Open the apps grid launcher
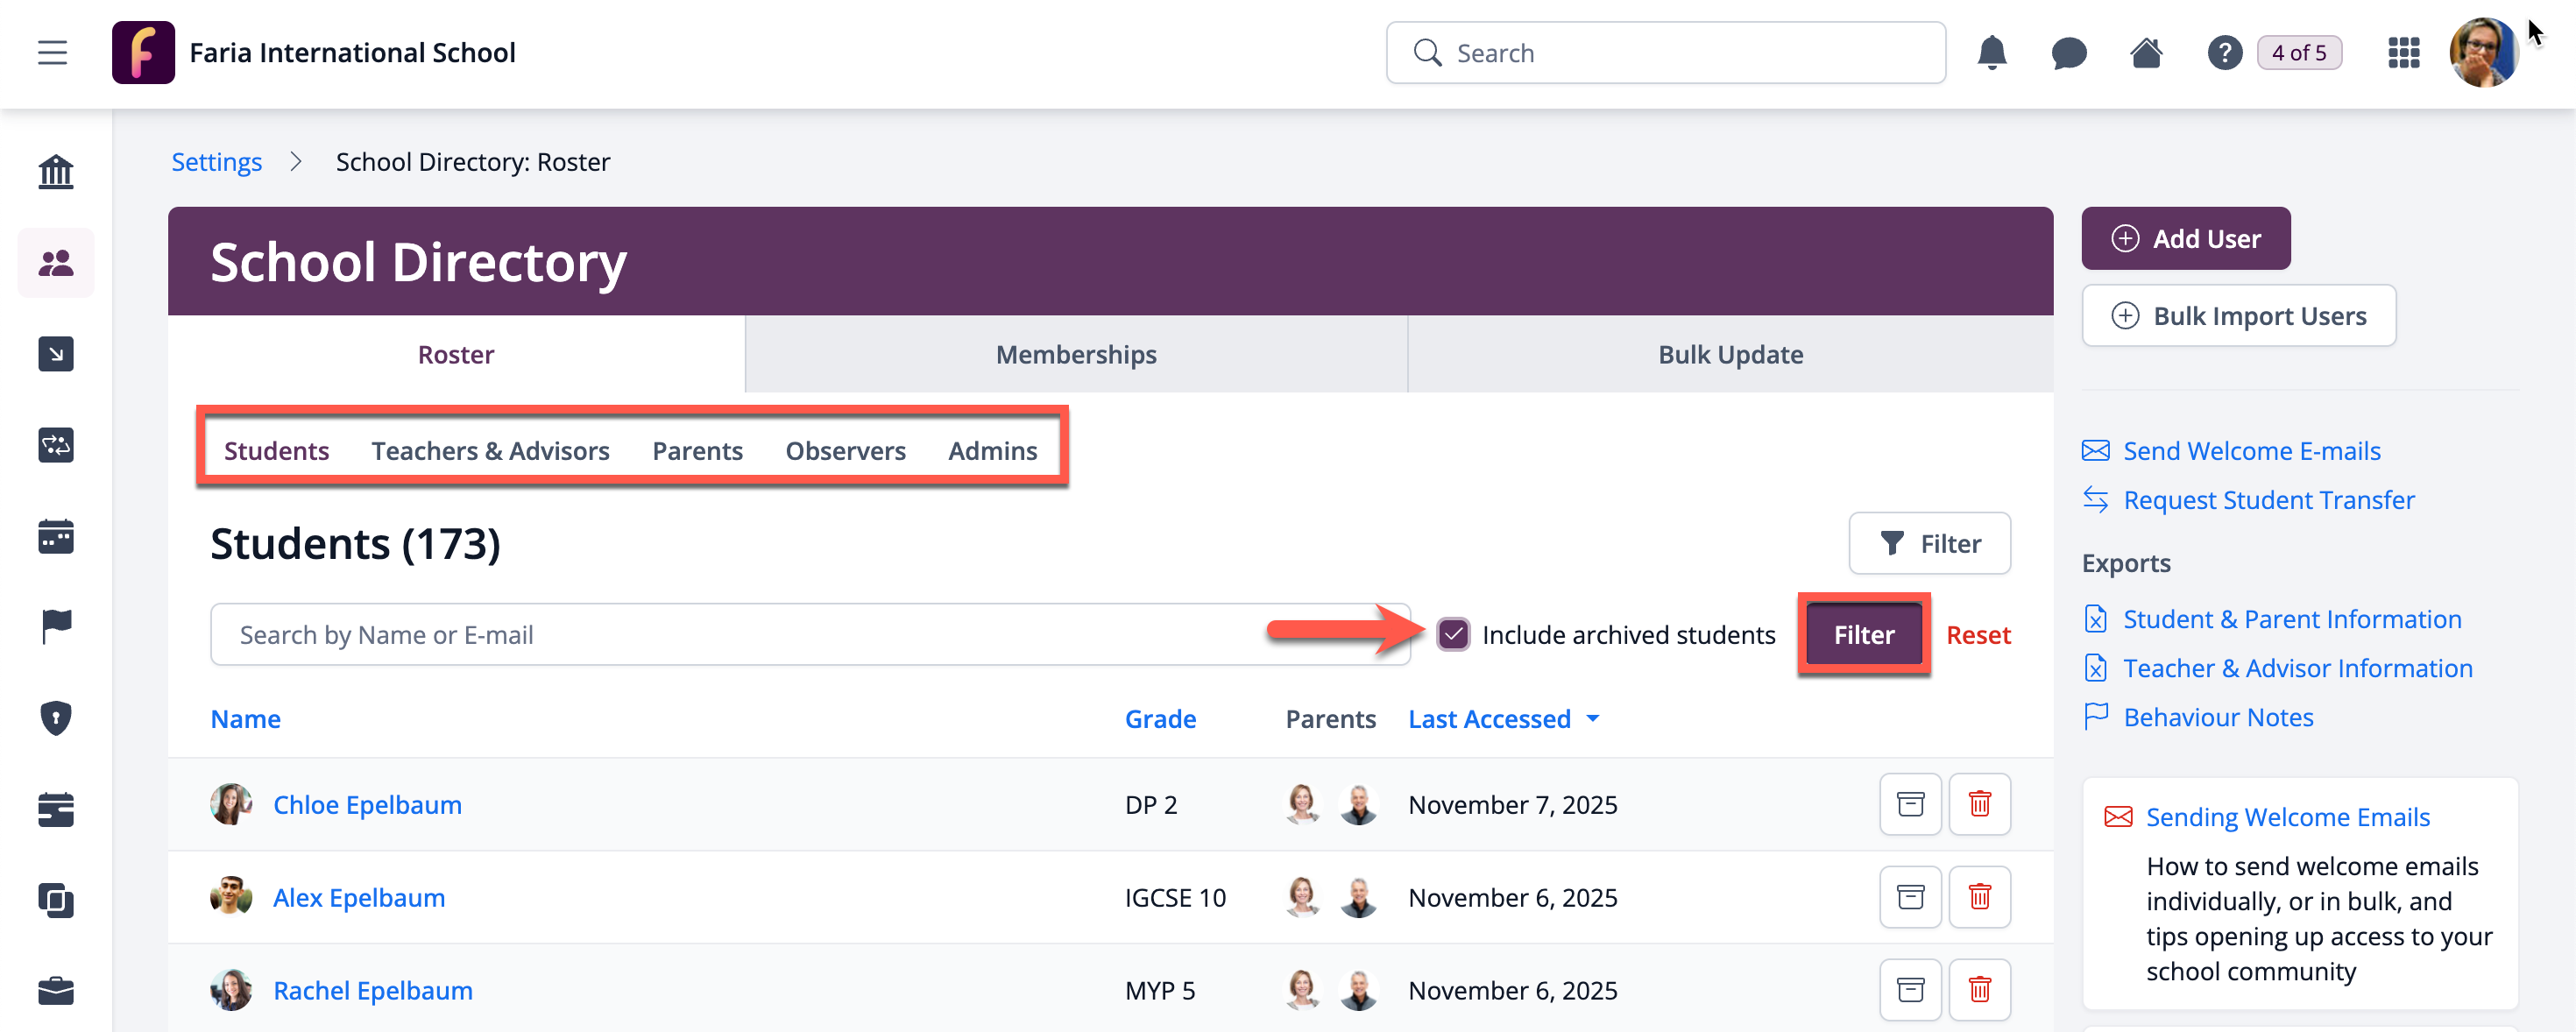The image size is (2576, 1032). [x=2403, y=53]
